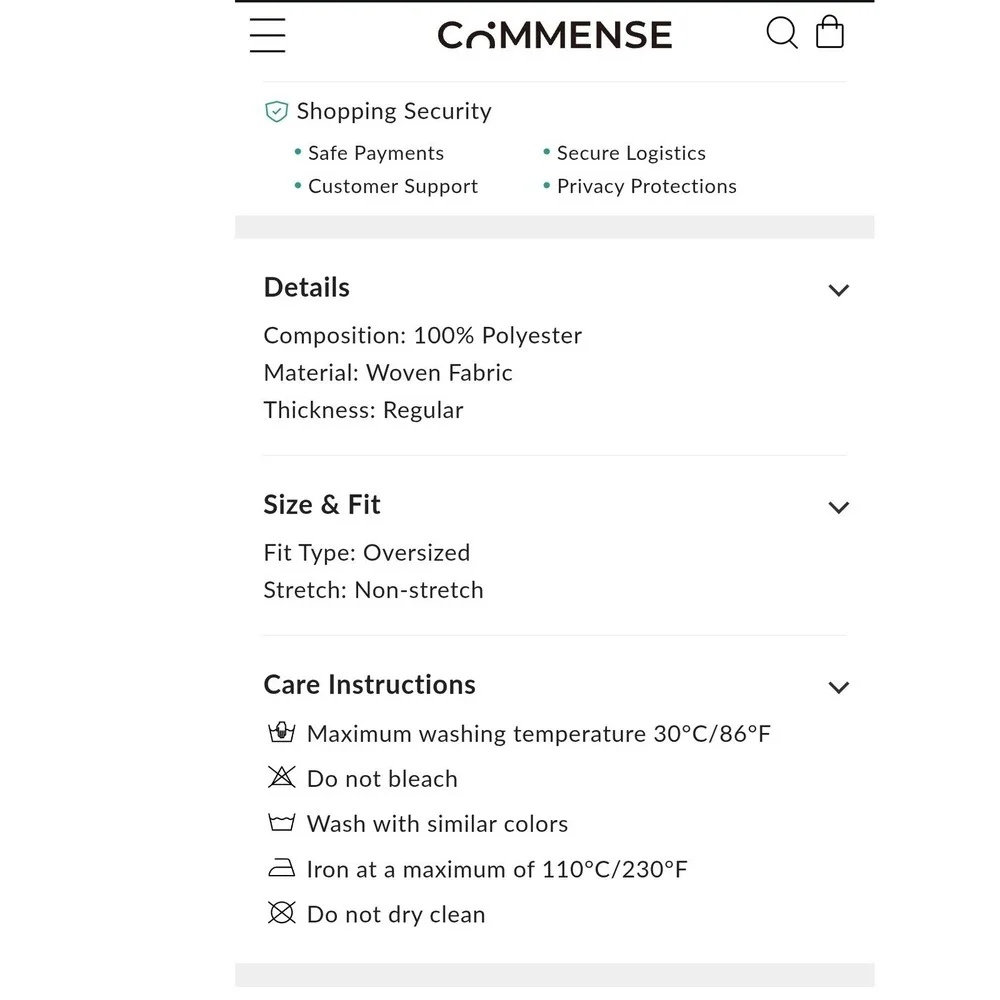Screen dimensions: 1000x1000
Task: Click the Privacy Protections item
Action: (x=646, y=186)
